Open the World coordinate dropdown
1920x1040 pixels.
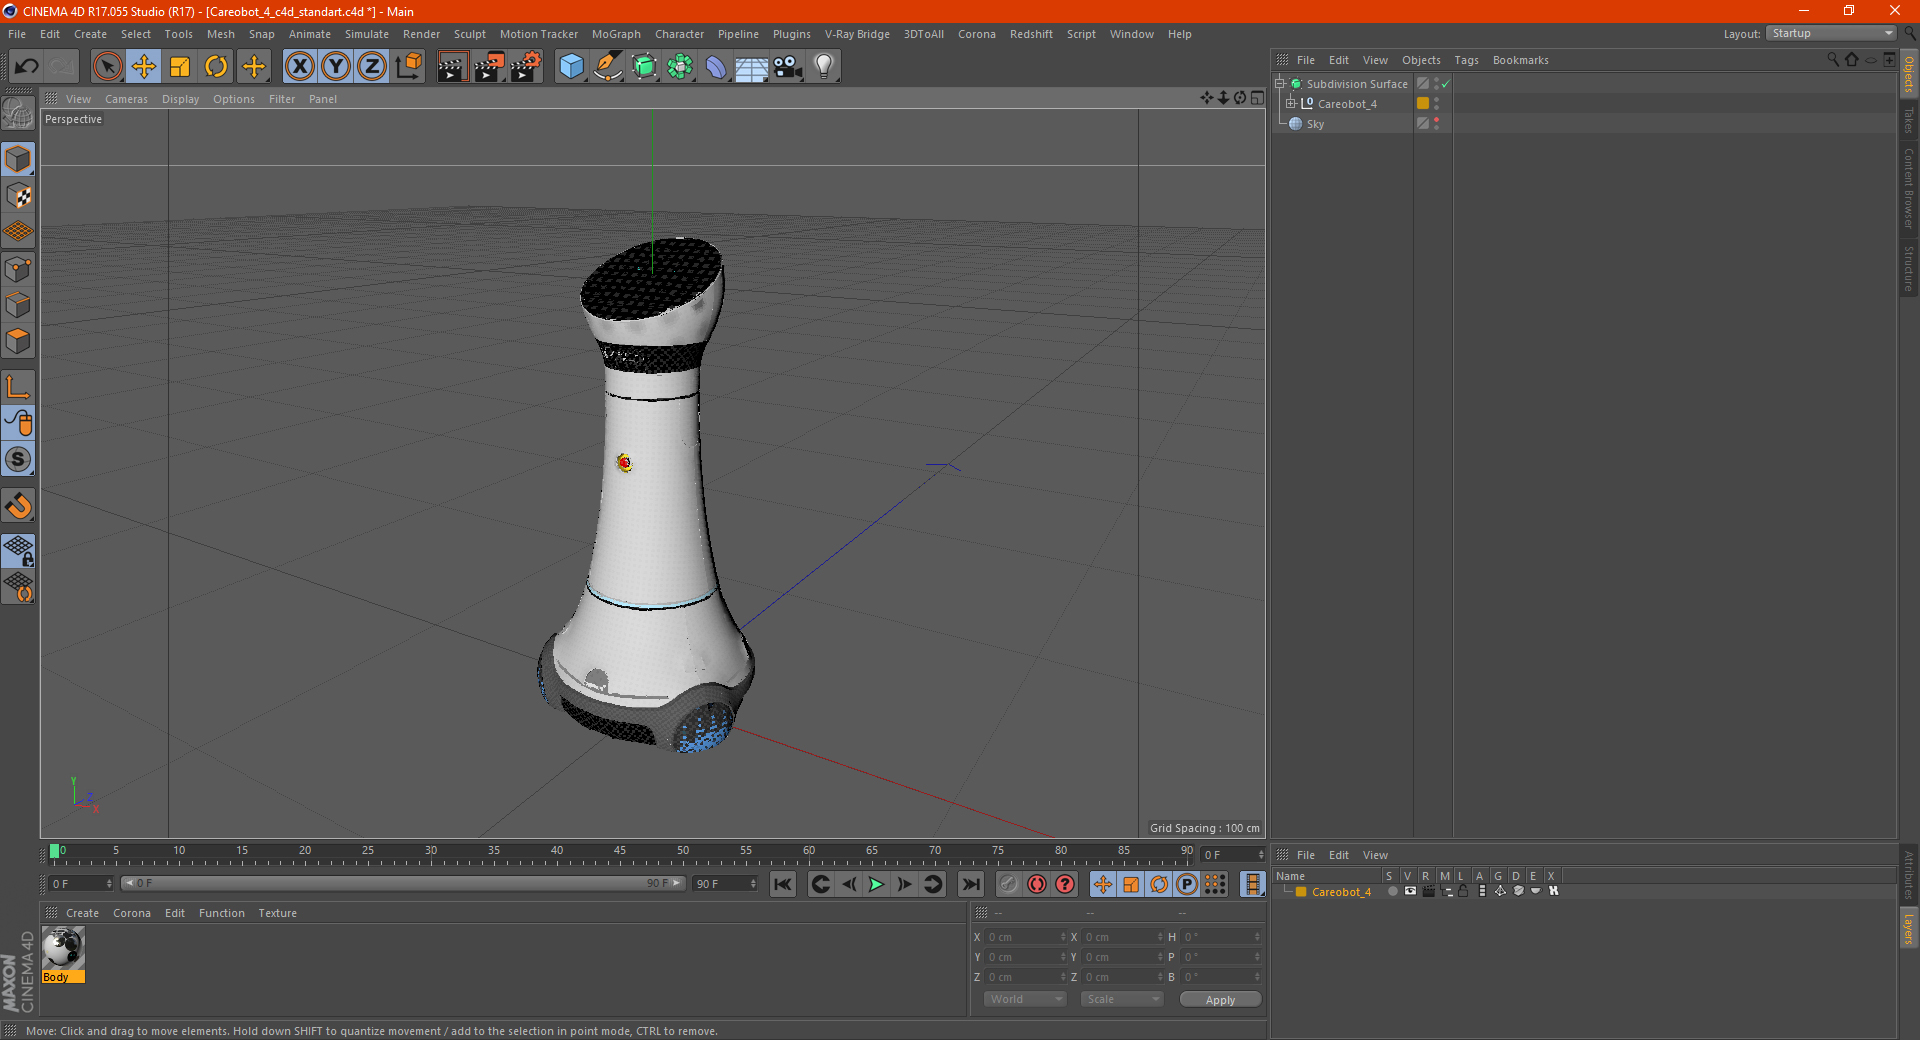(1025, 999)
